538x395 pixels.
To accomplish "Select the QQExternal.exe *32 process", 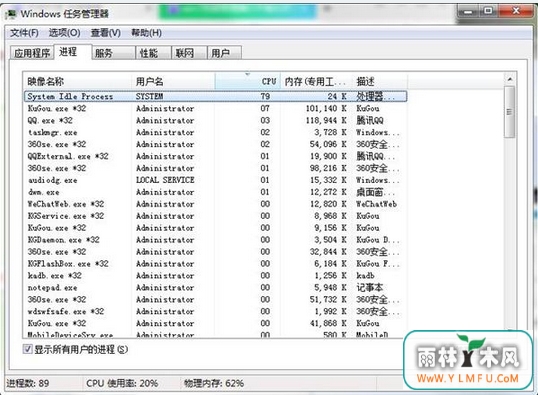I will [x=215, y=156].
